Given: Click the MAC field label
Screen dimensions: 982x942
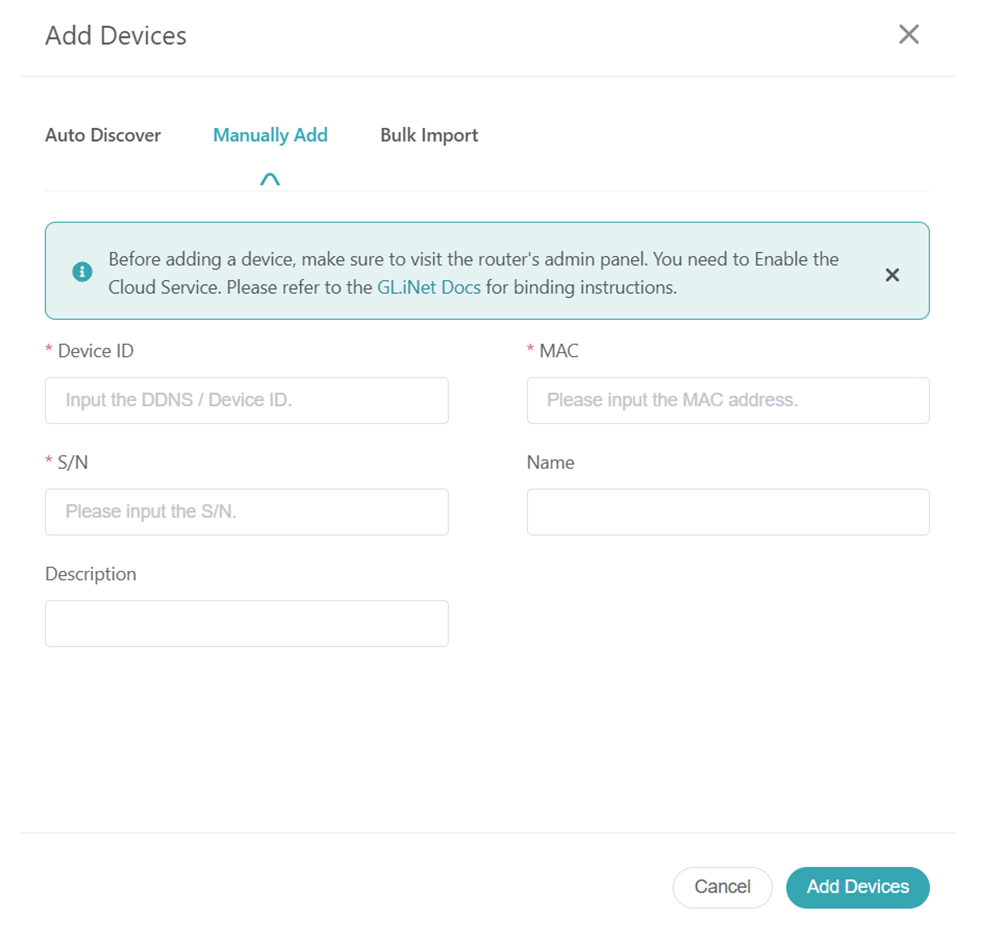Looking at the screenshot, I should [x=558, y=351].
